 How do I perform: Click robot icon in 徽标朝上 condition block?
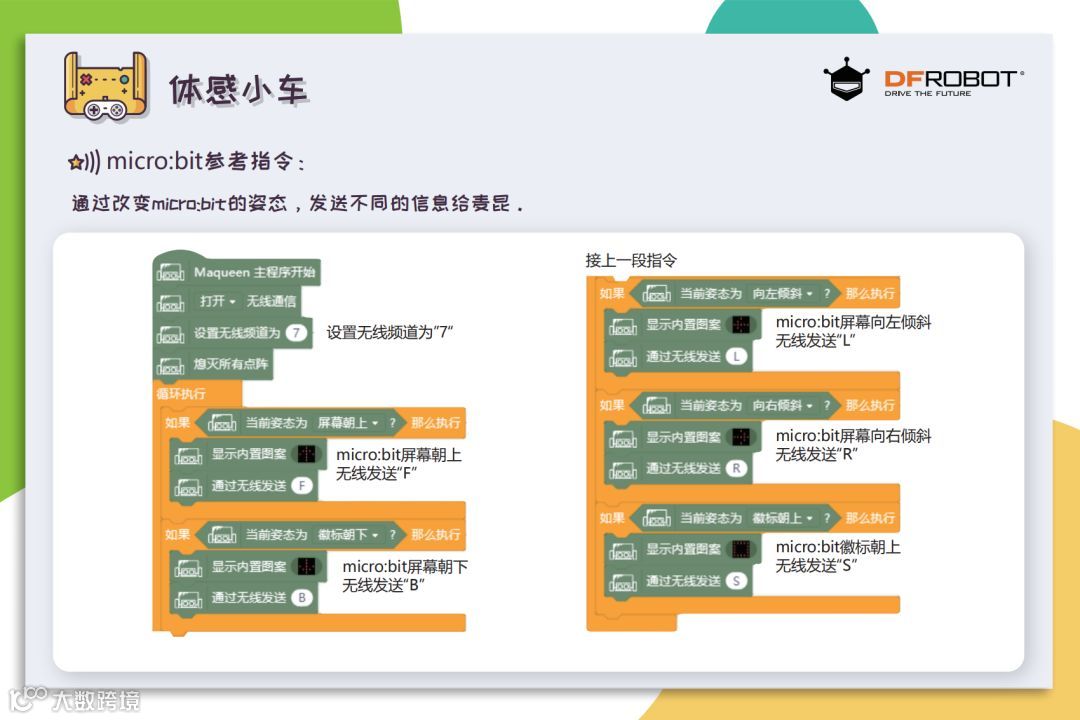pyautogui.click(x=656, y=518)
